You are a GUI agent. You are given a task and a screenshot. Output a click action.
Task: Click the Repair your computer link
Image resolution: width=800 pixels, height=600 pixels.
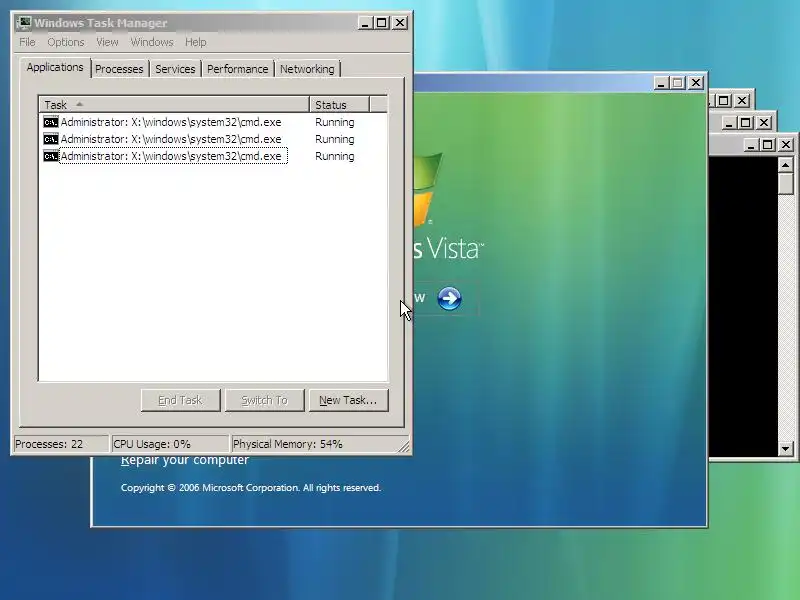tap(185, 460)
